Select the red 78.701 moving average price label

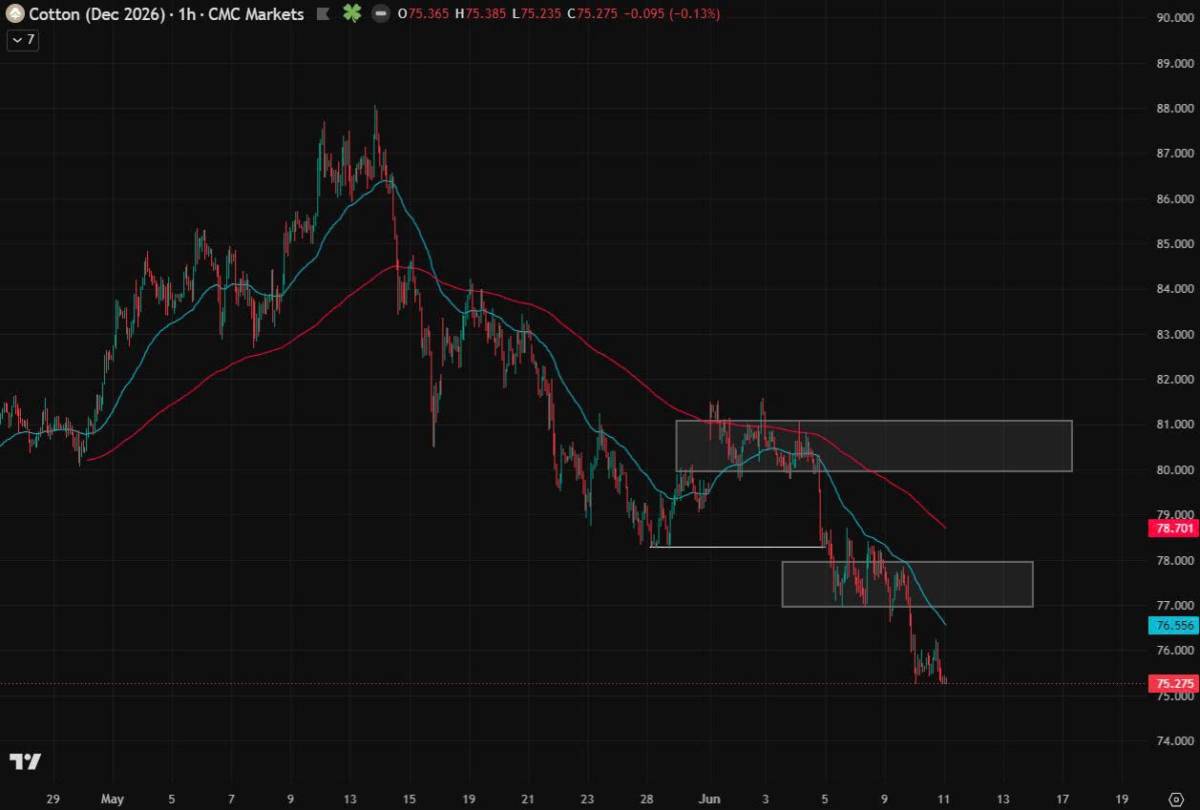(x=1174, y=528)
